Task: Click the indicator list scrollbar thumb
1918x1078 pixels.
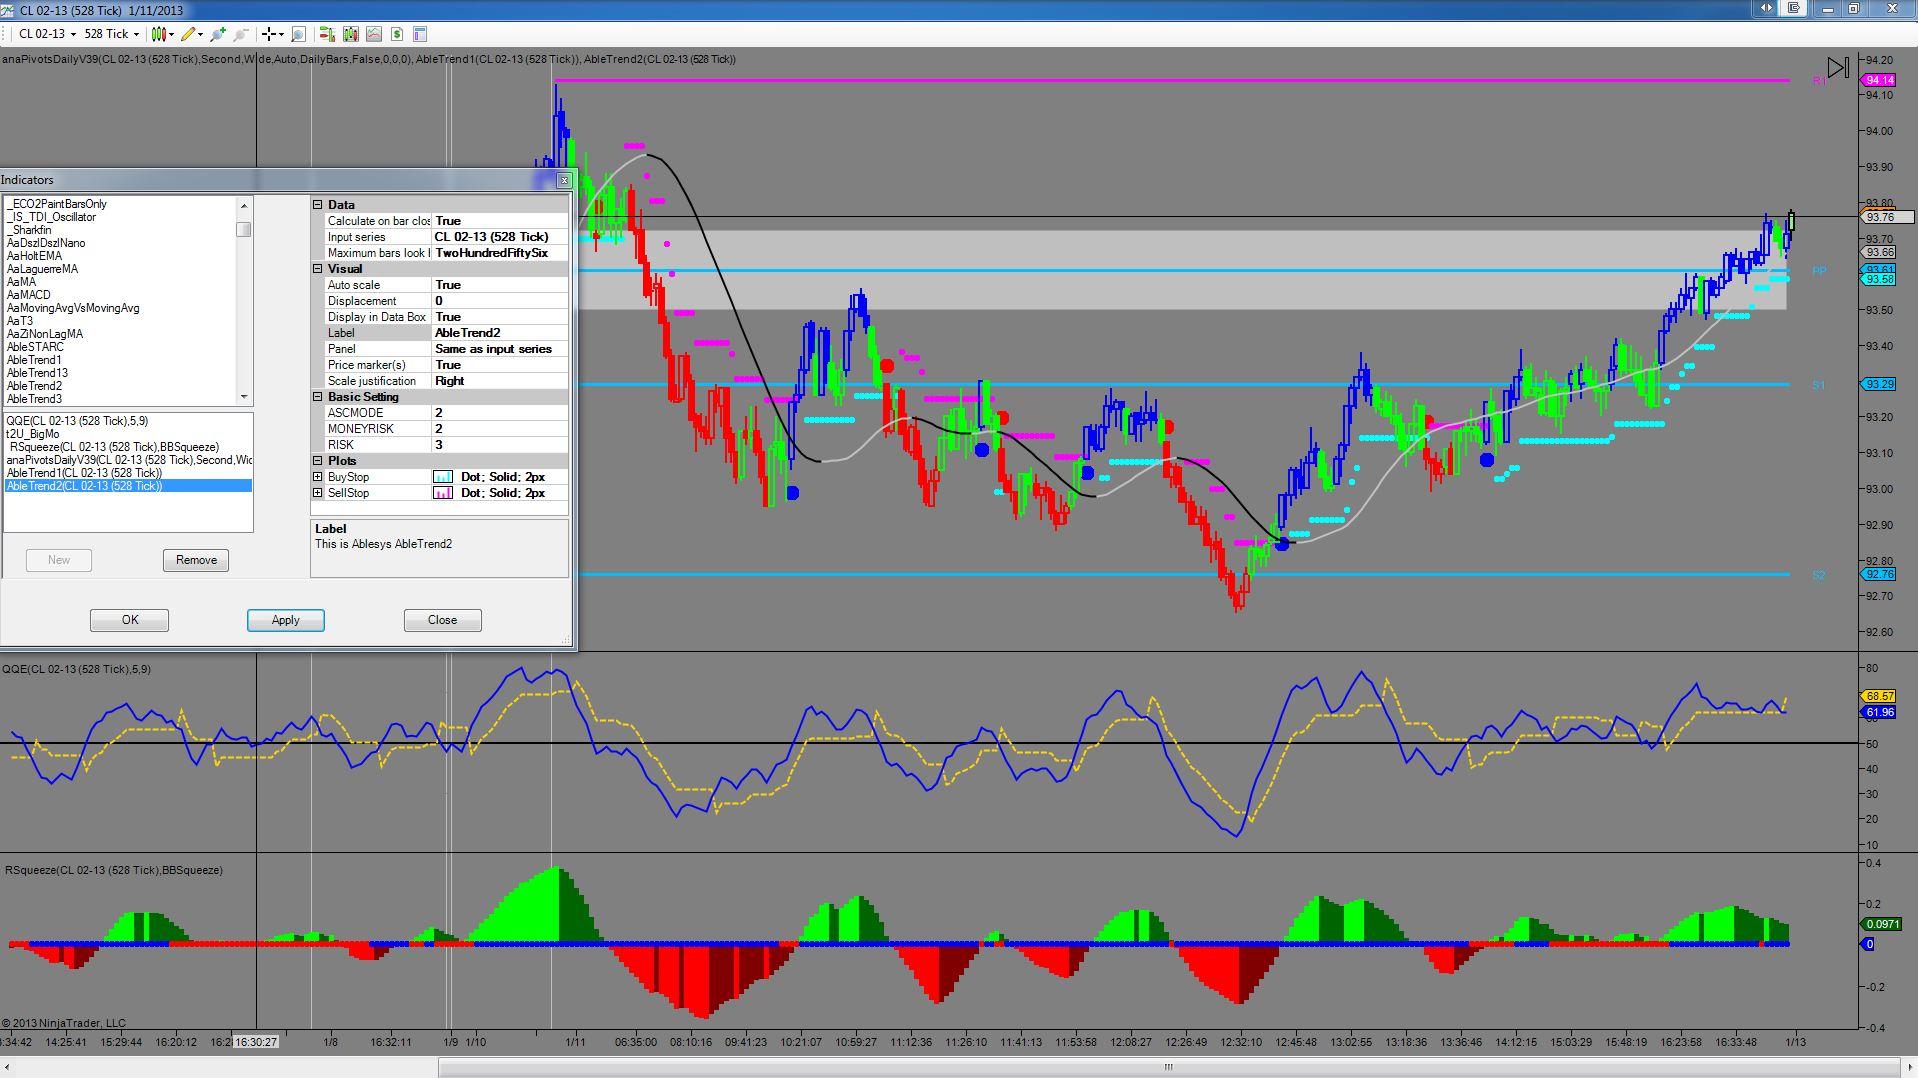Action: [x=244, y=230]
